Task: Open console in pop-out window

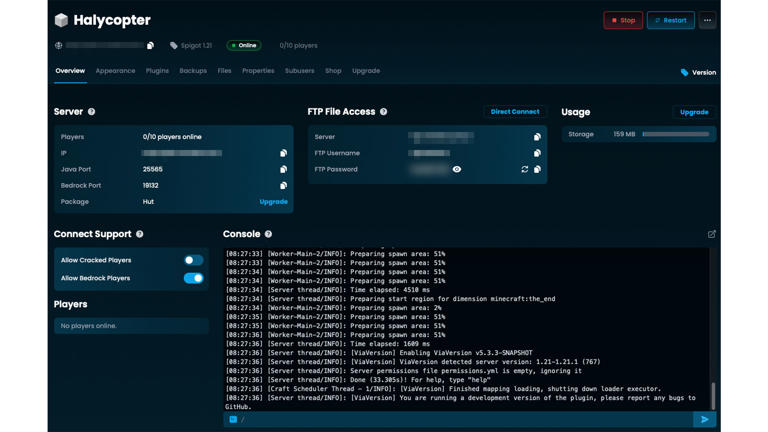Action: click(712, 234)
